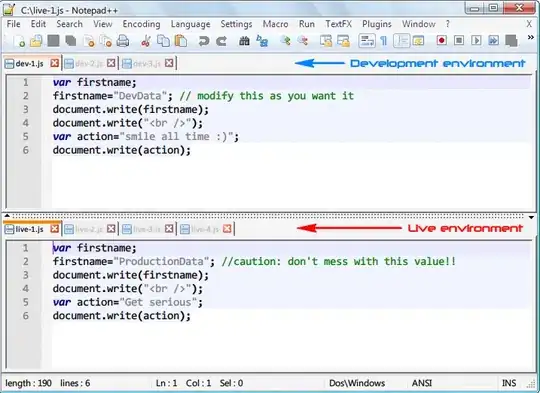Image resolution: width=540 pixels, height=393 pixels.
Task: Click the Open file folder icon
Action: click(36, 41)
